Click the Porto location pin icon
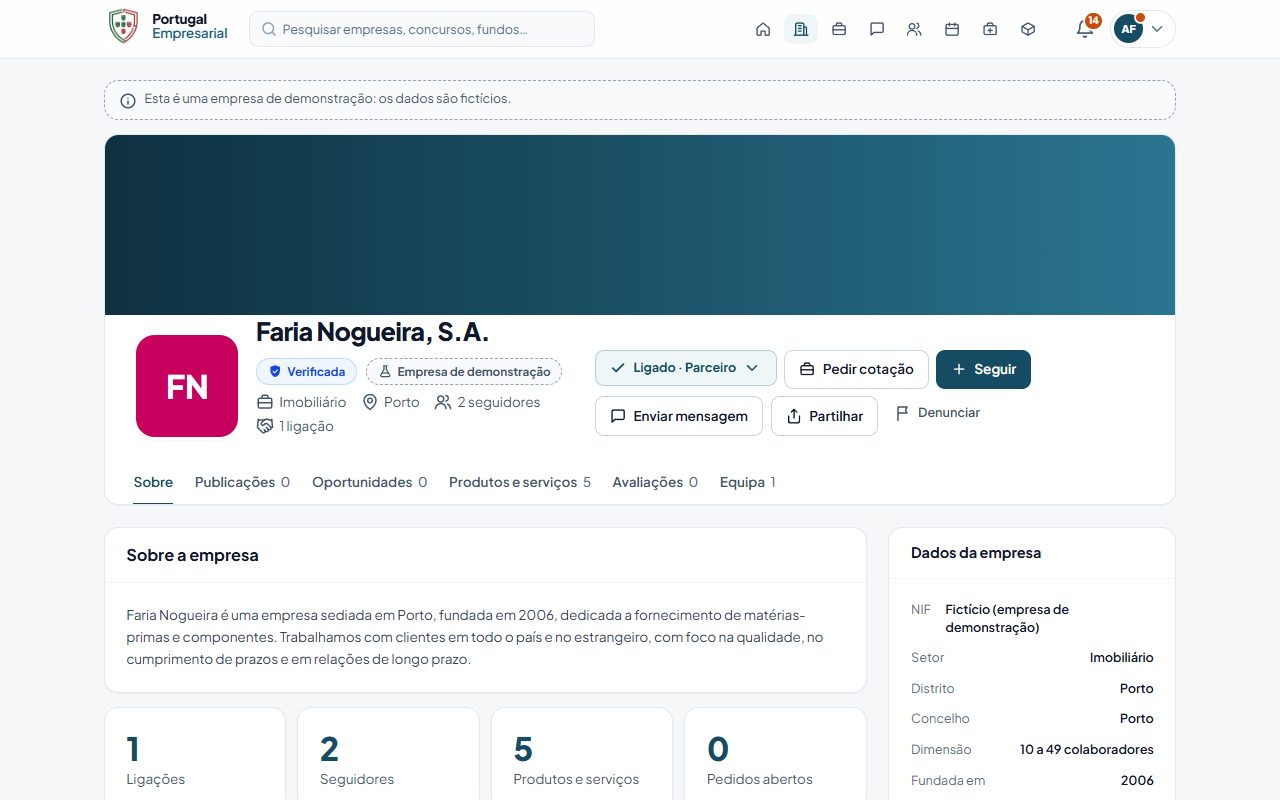 click(370, 402)
